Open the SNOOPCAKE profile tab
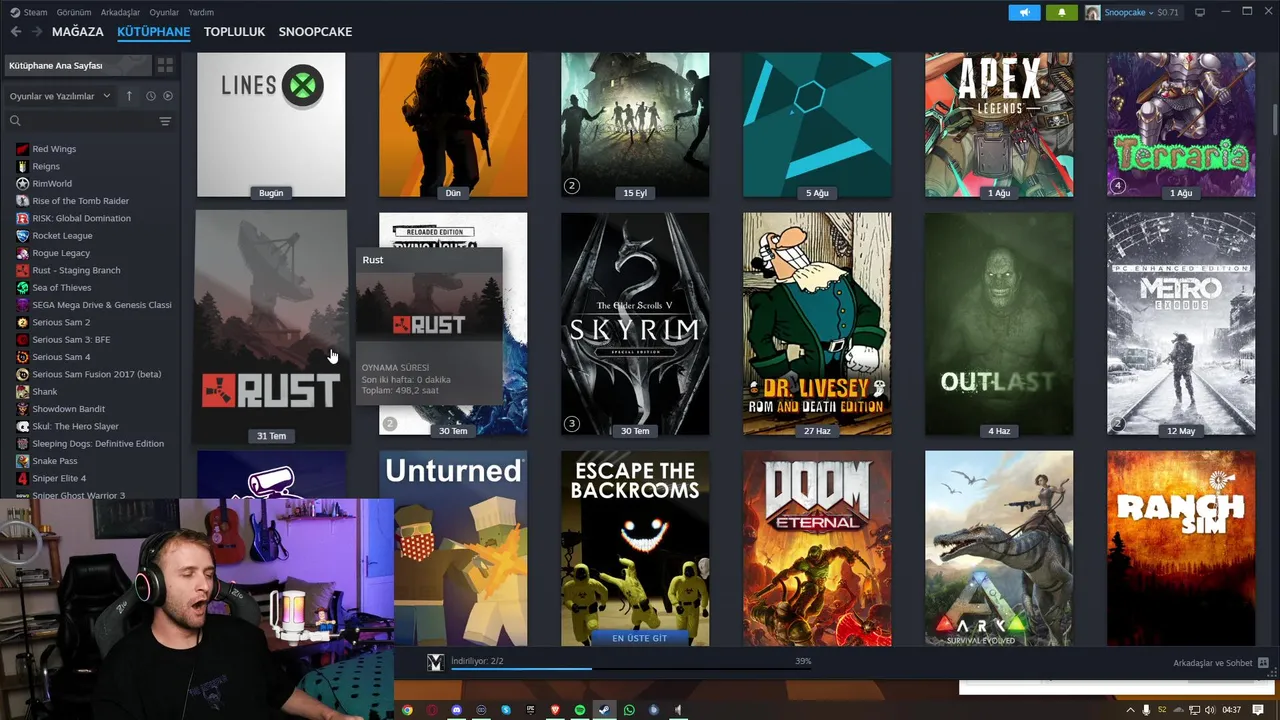Screen dimensions: 1280x720 315,32
